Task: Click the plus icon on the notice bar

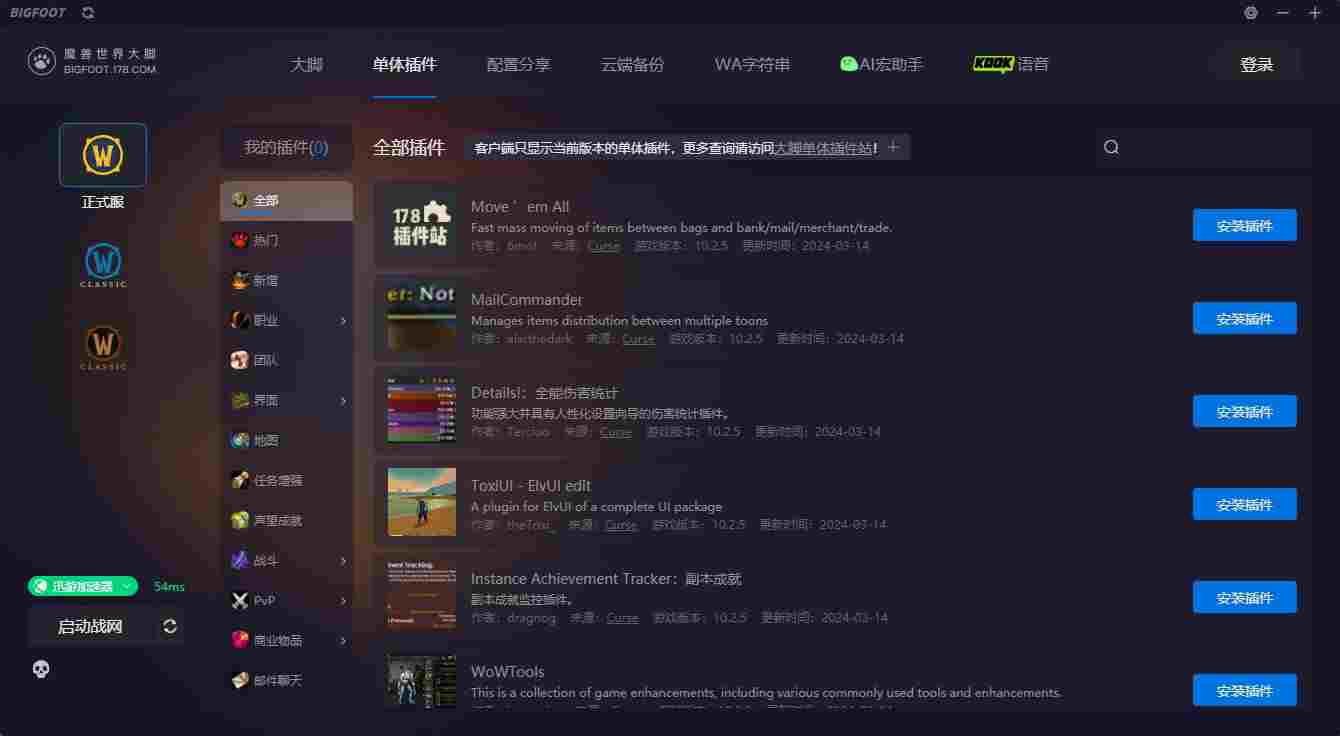Action: point(894,147)
